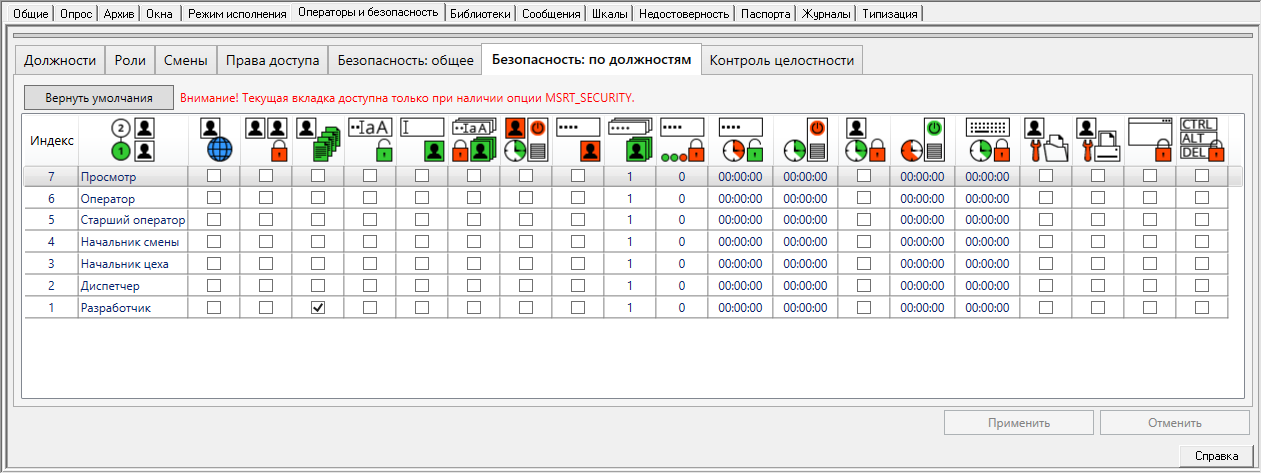Check the user clock lock box for Просмотр
The width and height of the screenshot is (1262, 474).
864,176
